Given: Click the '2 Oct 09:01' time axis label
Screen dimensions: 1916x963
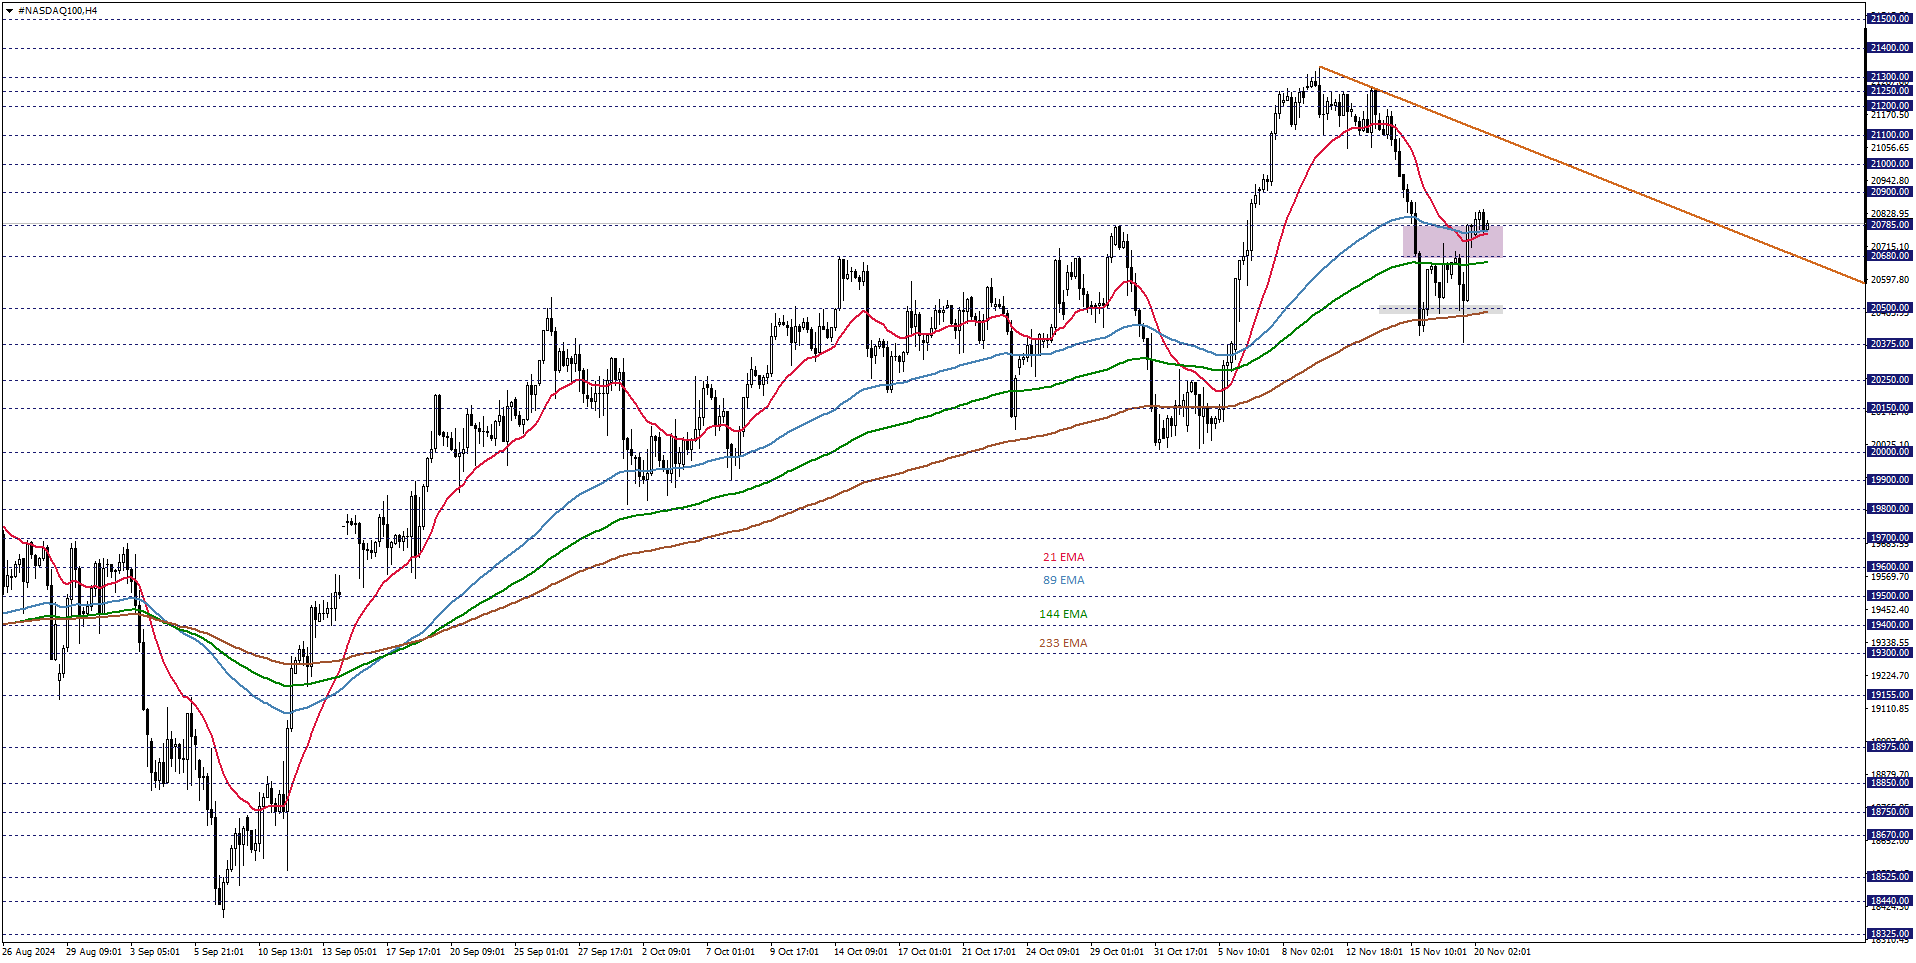Looking at the screenshot, I should coord(666,952).
